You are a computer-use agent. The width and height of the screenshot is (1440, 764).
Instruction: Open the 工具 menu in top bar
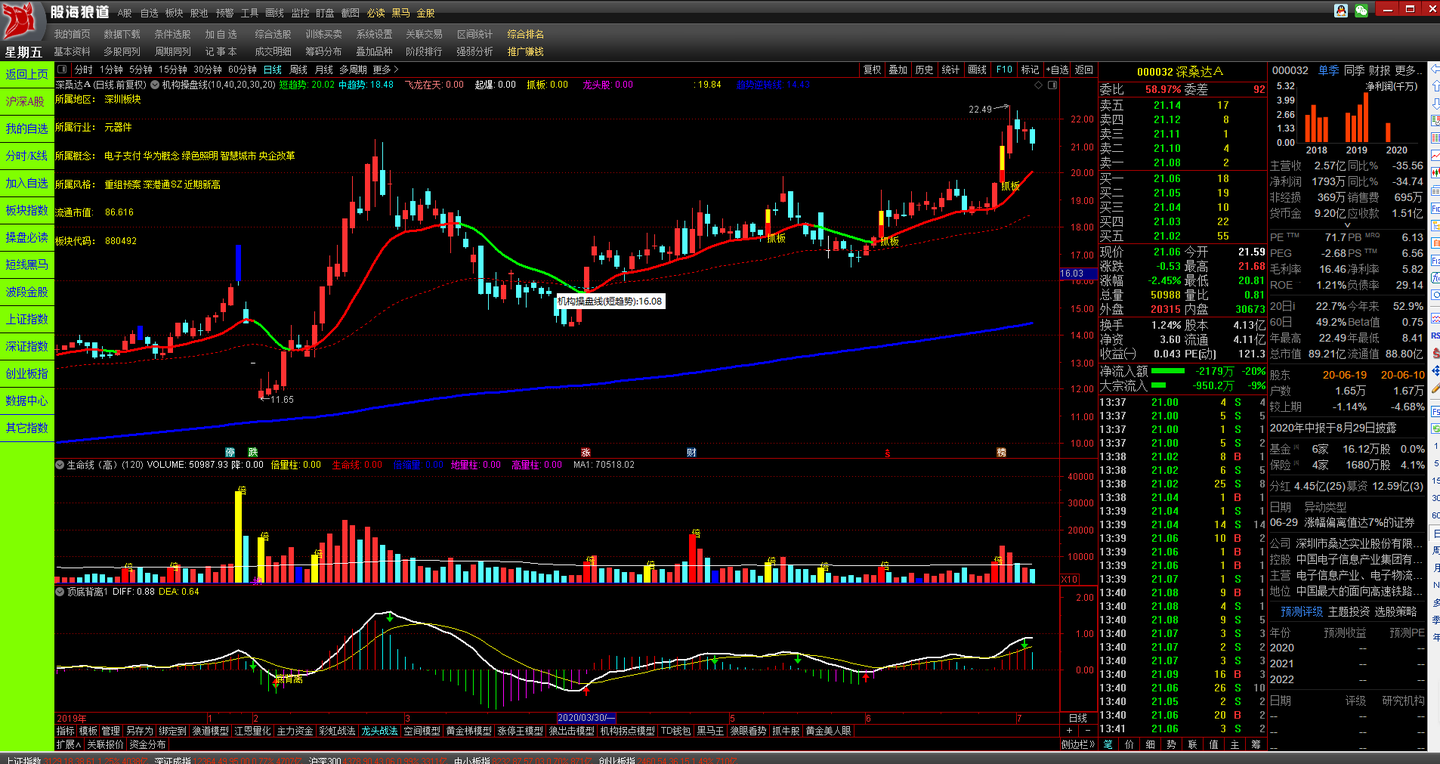tap(249, 13)
